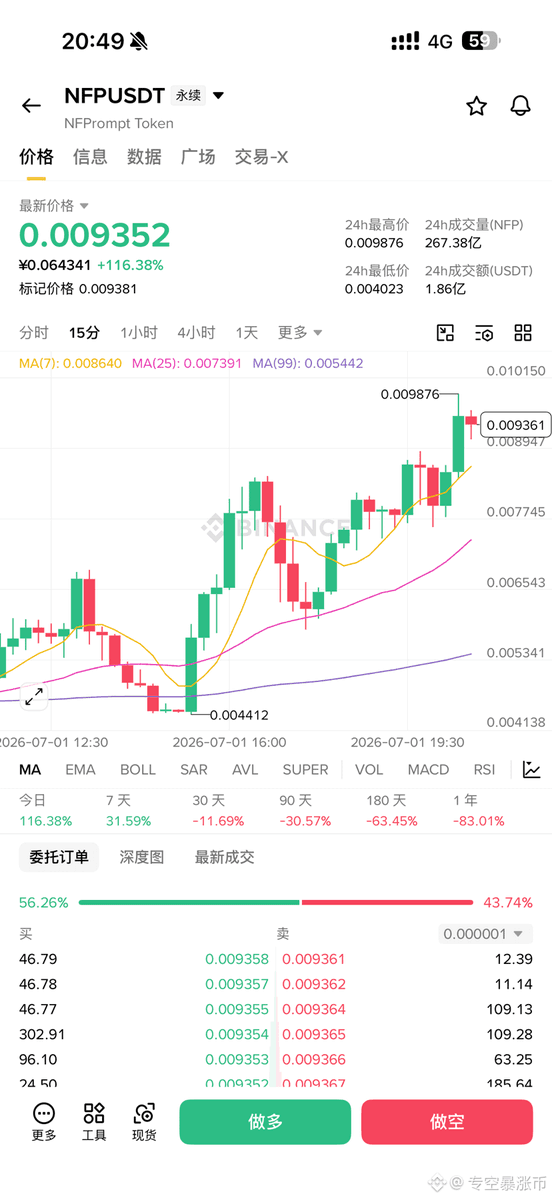Tap 标记价格 0.009381 mark price
The width and height of the screenshot is (552, 1200).
point(78,289)
